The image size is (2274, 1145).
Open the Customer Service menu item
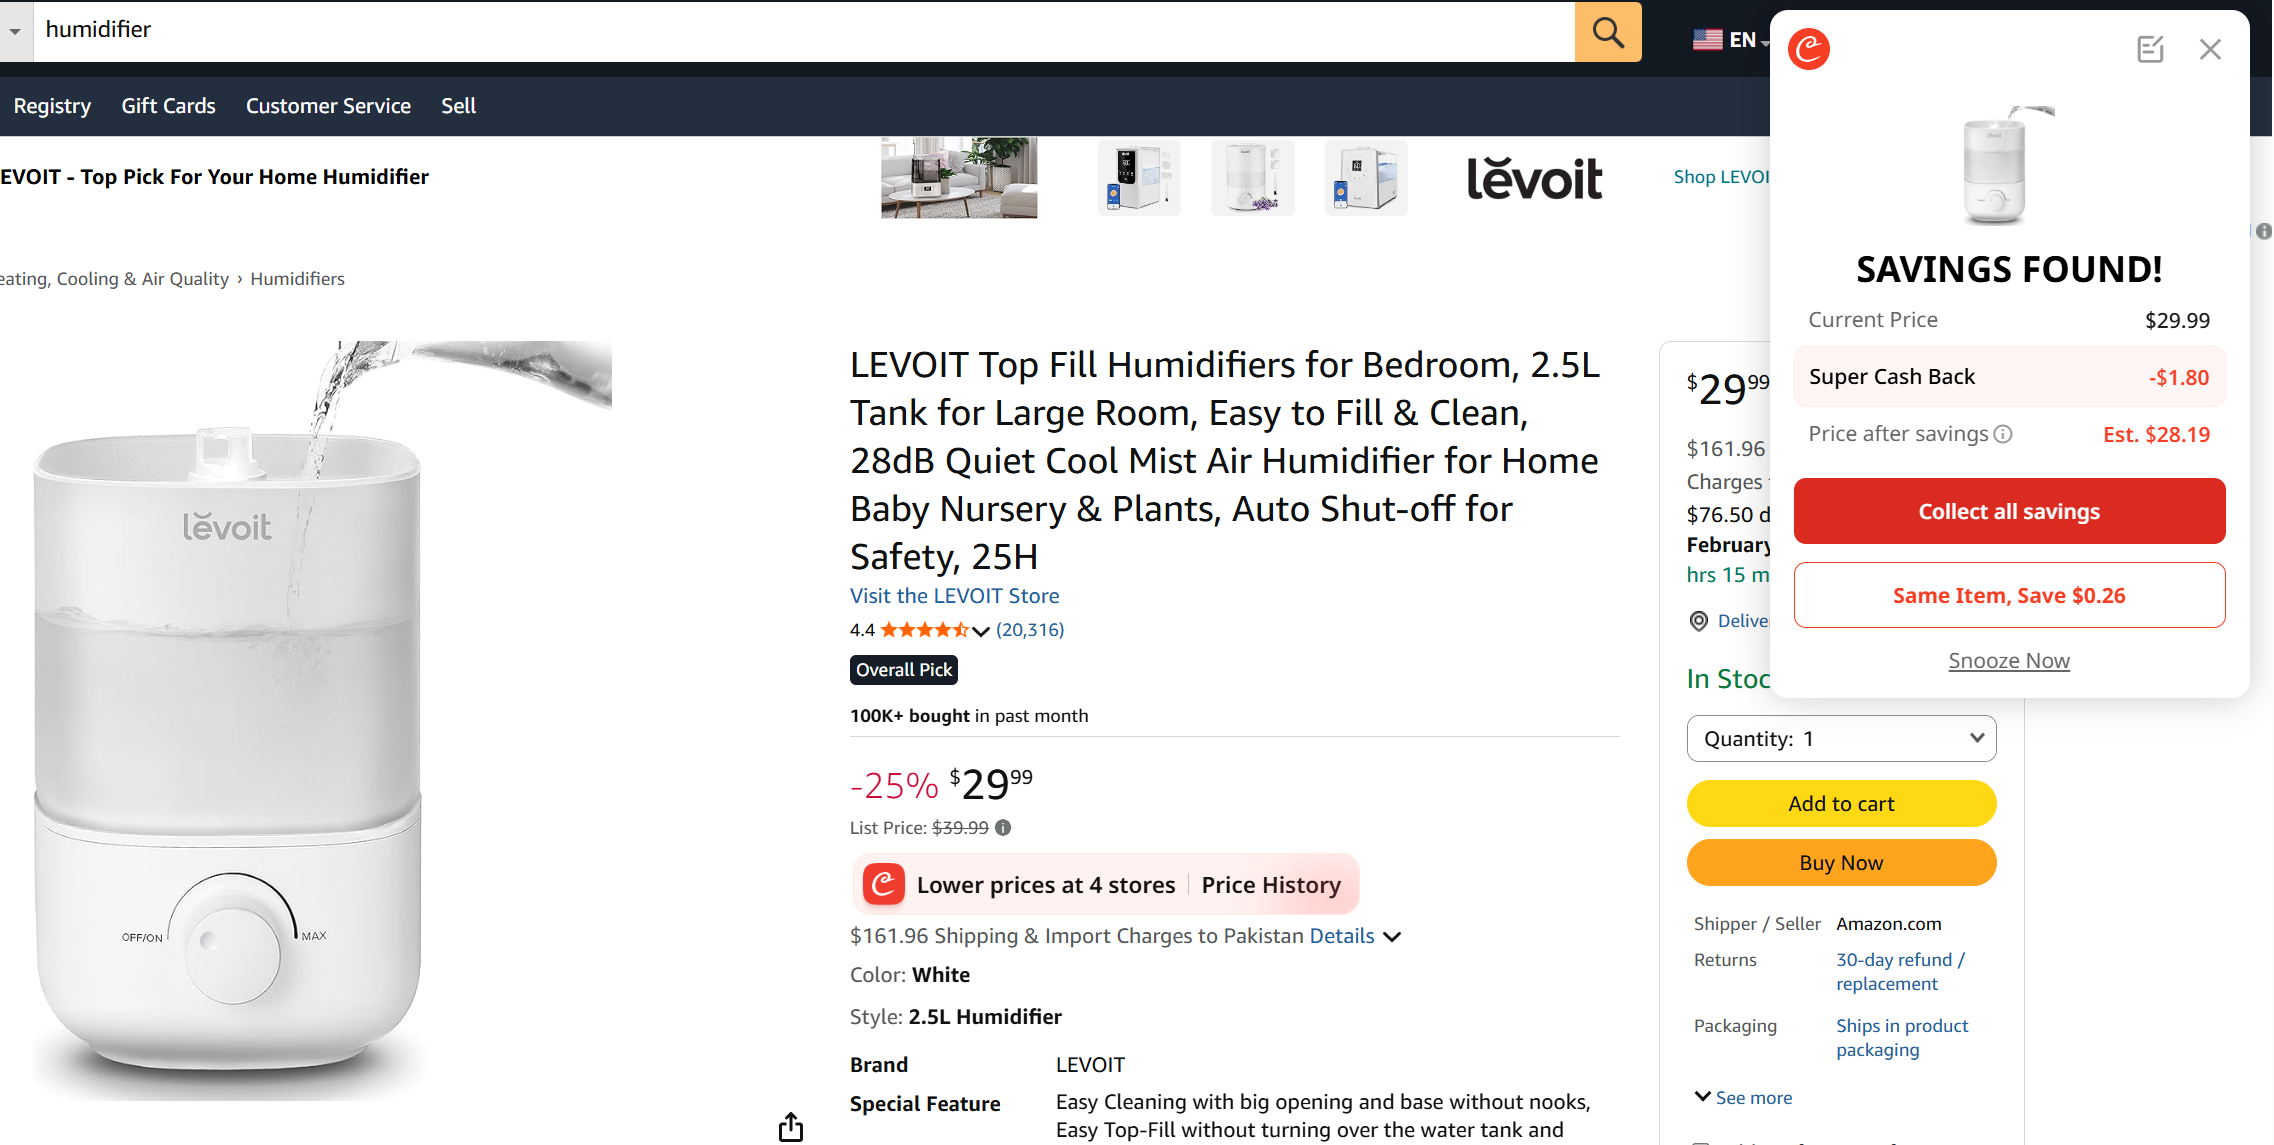(x=328, y=106)
